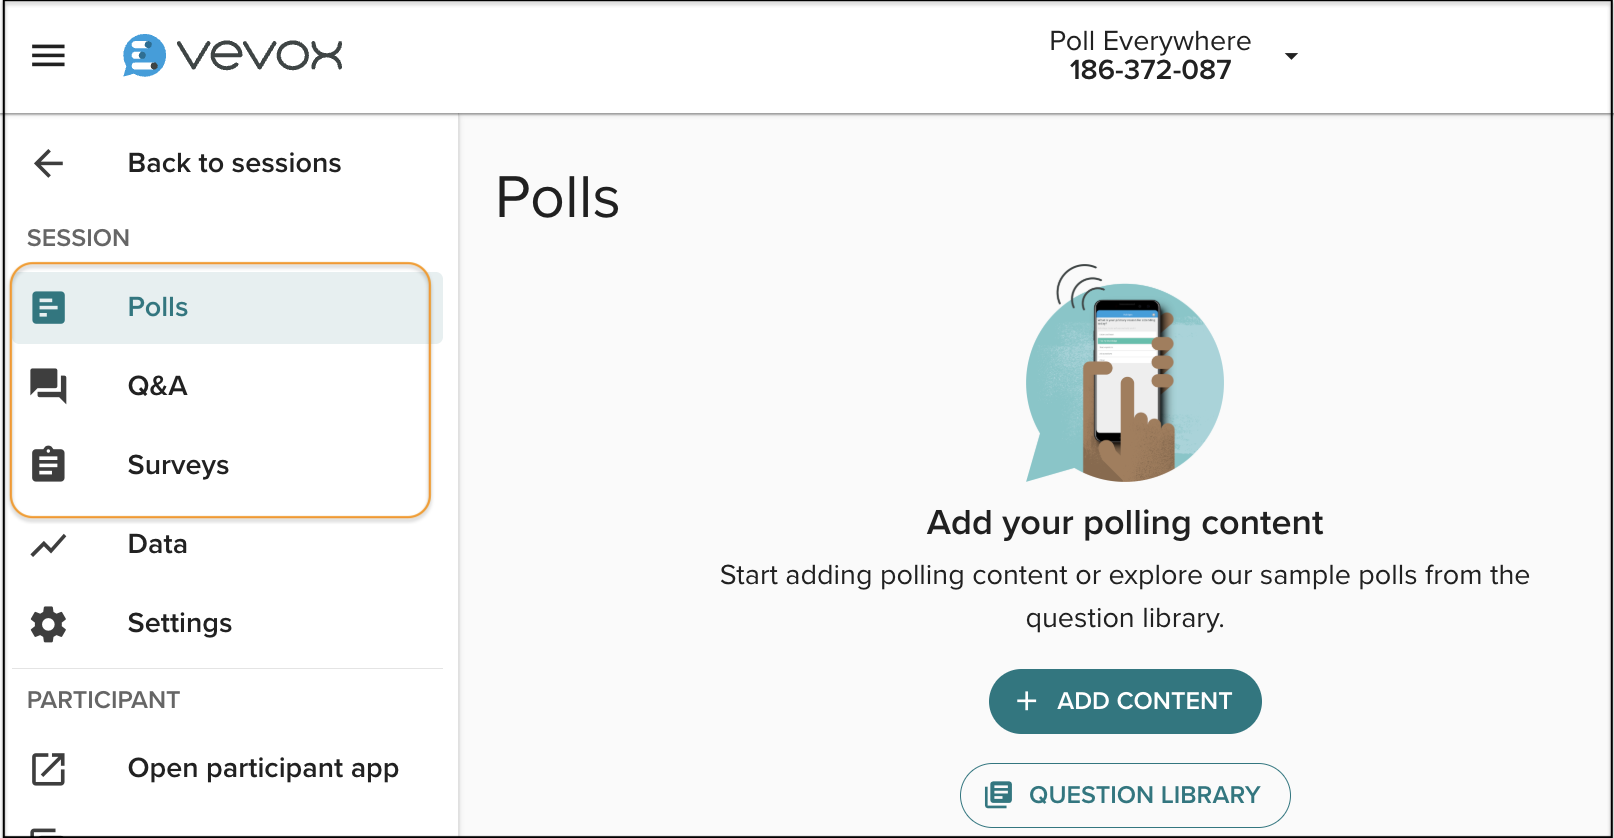Click the Surveys clipboard icon
1614x838 pixels.
coord(48,465)
